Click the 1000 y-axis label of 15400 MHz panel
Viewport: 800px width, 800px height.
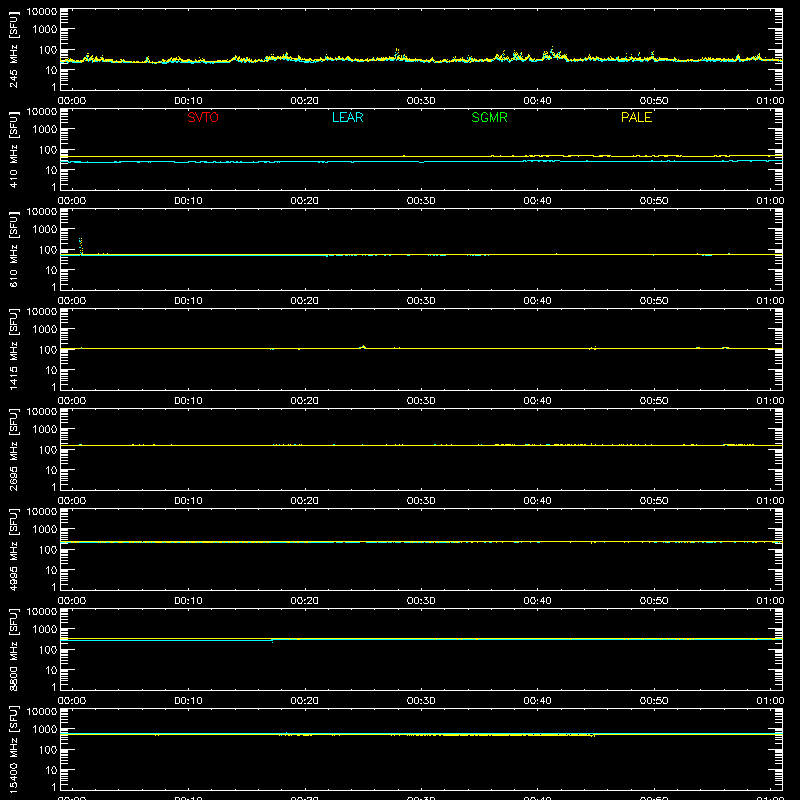45,730
